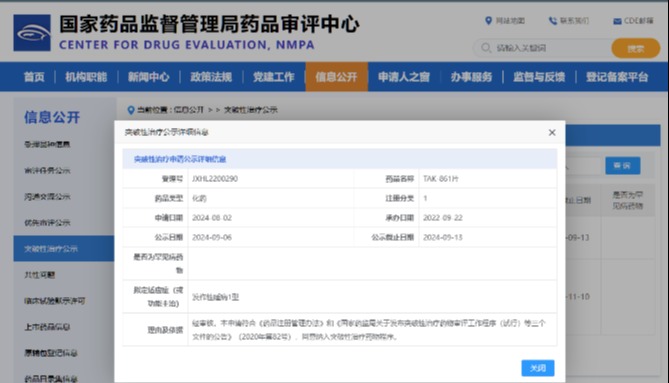Click the search magnifier icon

click(486, 48)
